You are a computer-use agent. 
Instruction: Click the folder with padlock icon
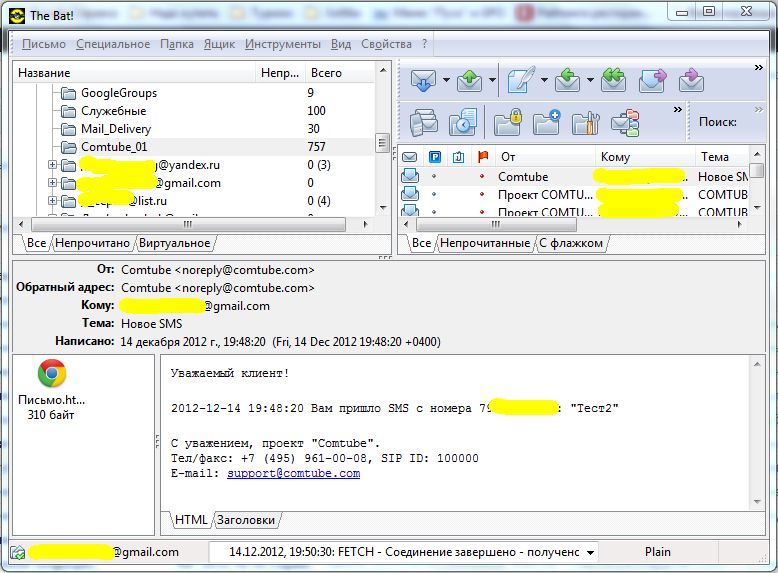coord(508,122)
